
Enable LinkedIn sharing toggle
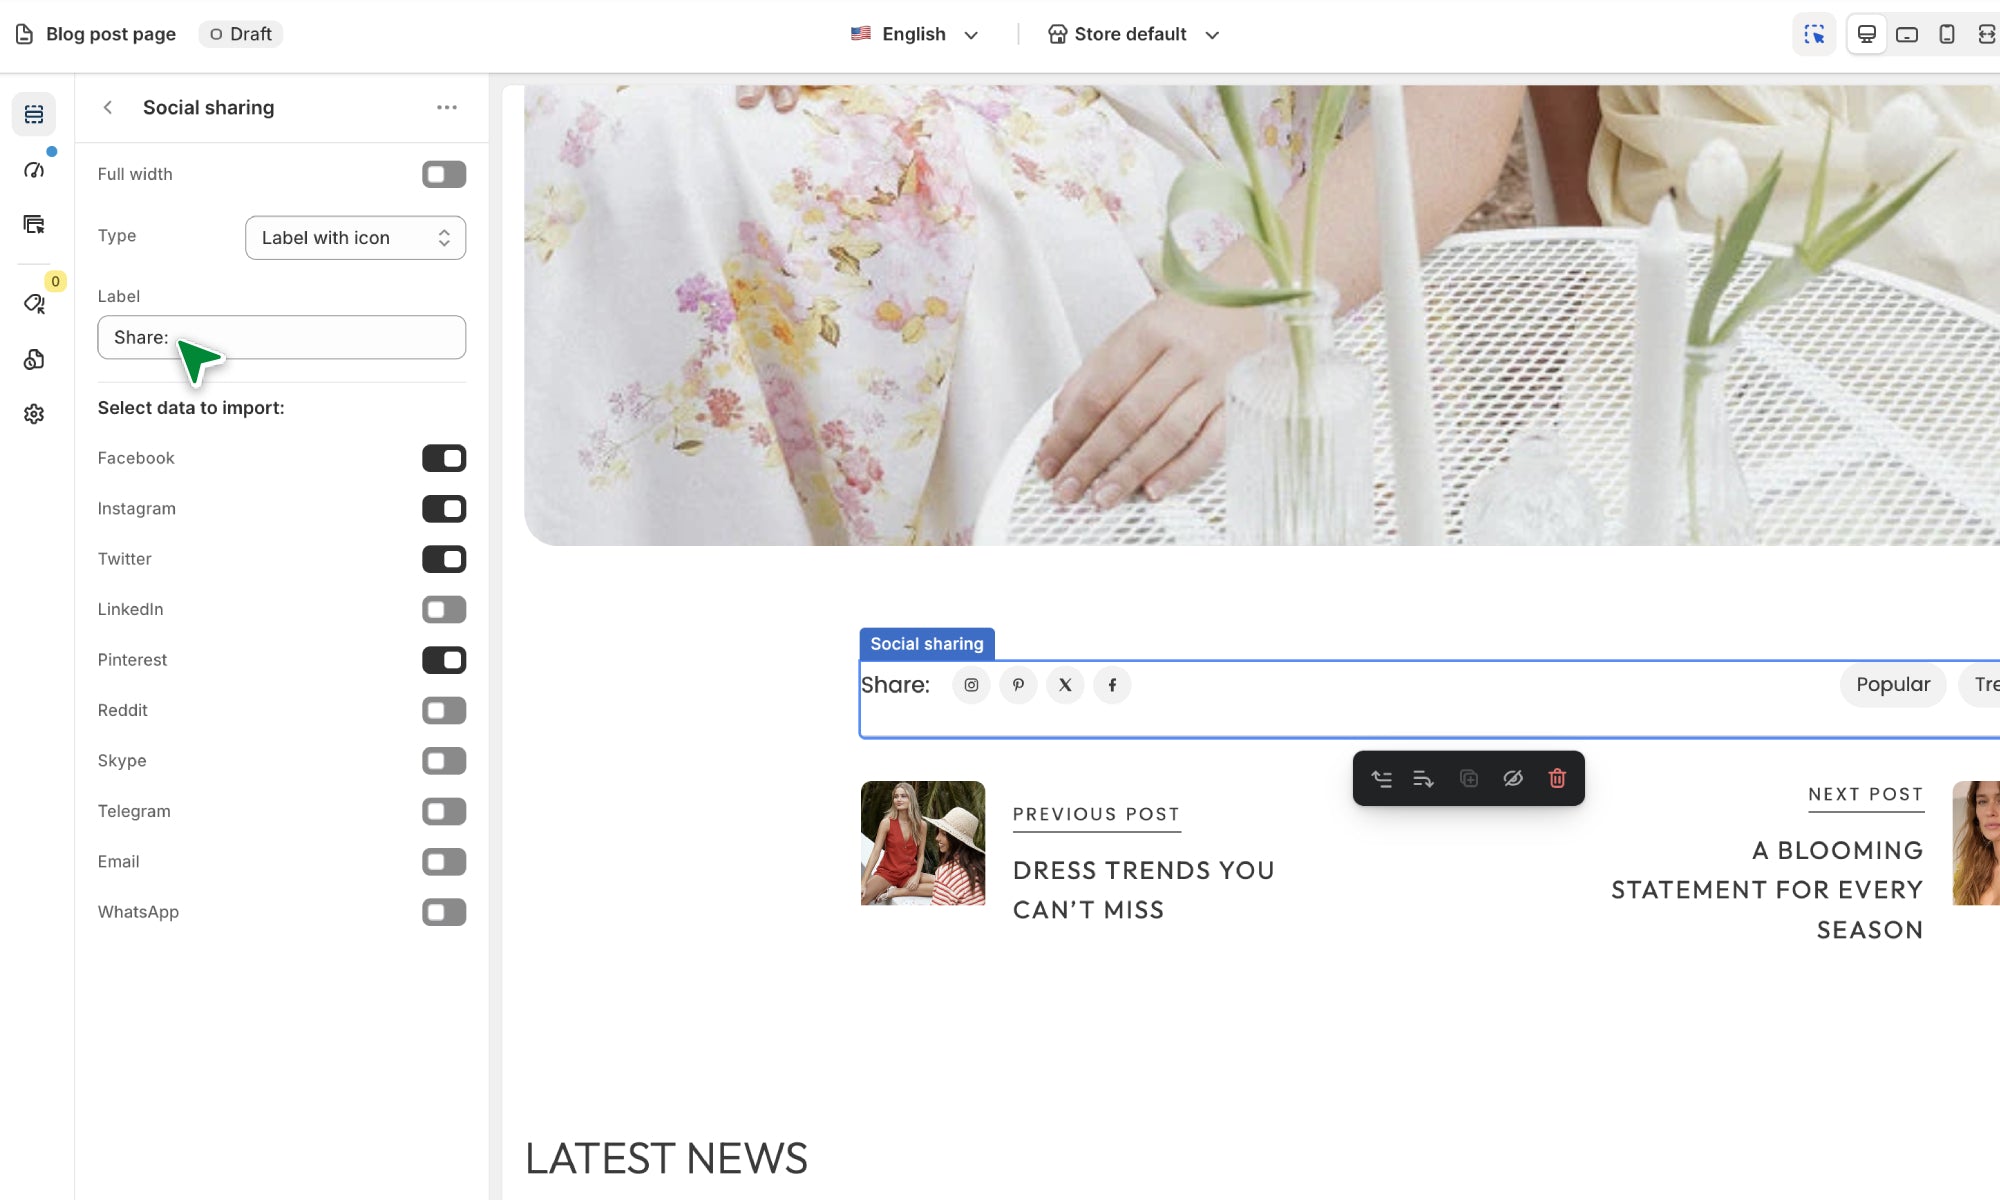pos(444,609)
